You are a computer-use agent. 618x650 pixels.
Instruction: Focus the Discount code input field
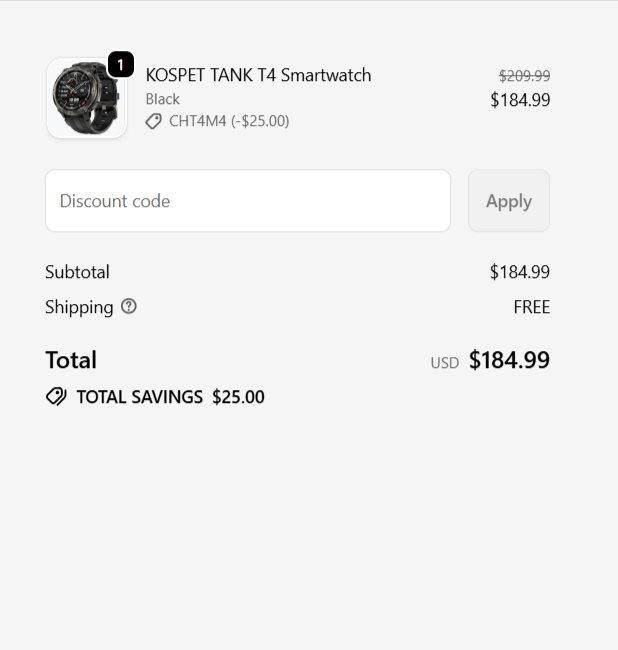click(x=248, y=201)
